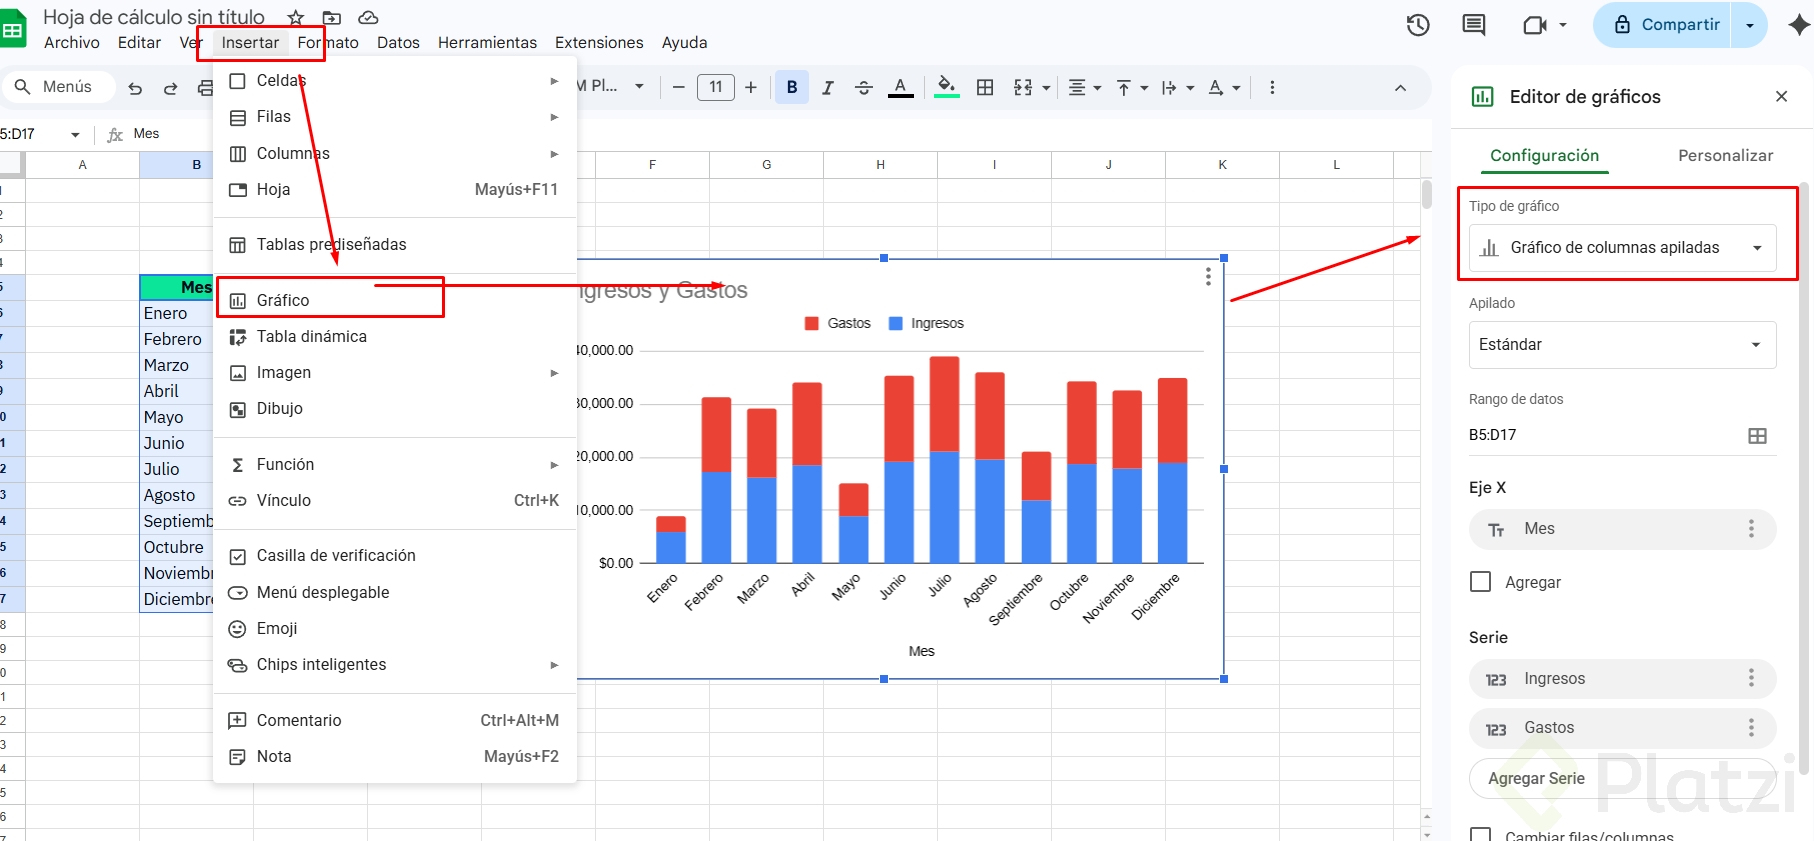1814x841 pixels.
Task: Expand Chips inteligentes submenu
Action: (395, 665)
